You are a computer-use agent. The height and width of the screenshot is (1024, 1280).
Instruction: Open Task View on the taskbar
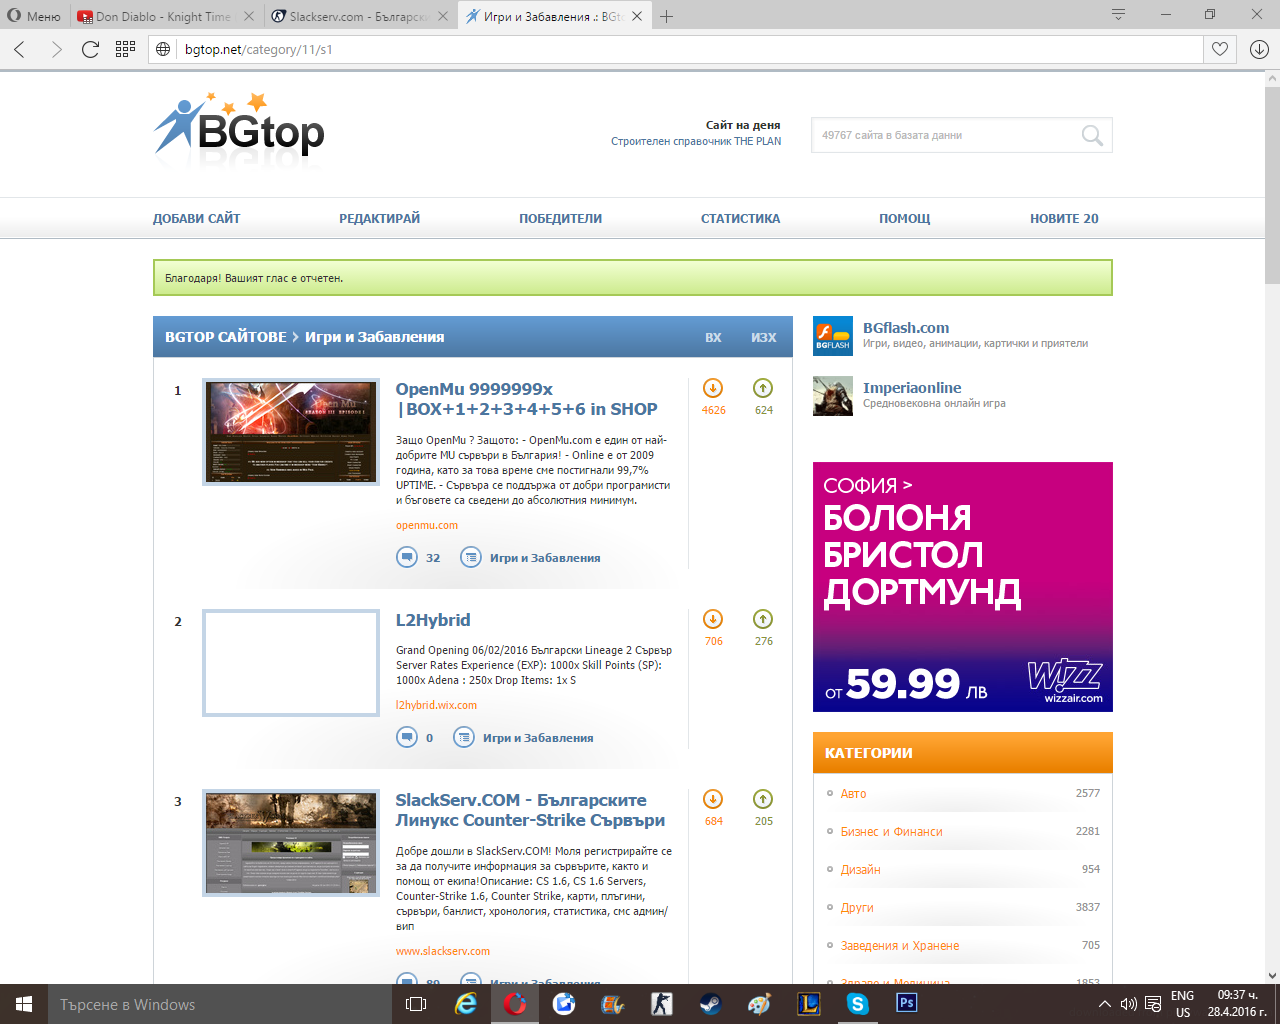pos(416,1004)
